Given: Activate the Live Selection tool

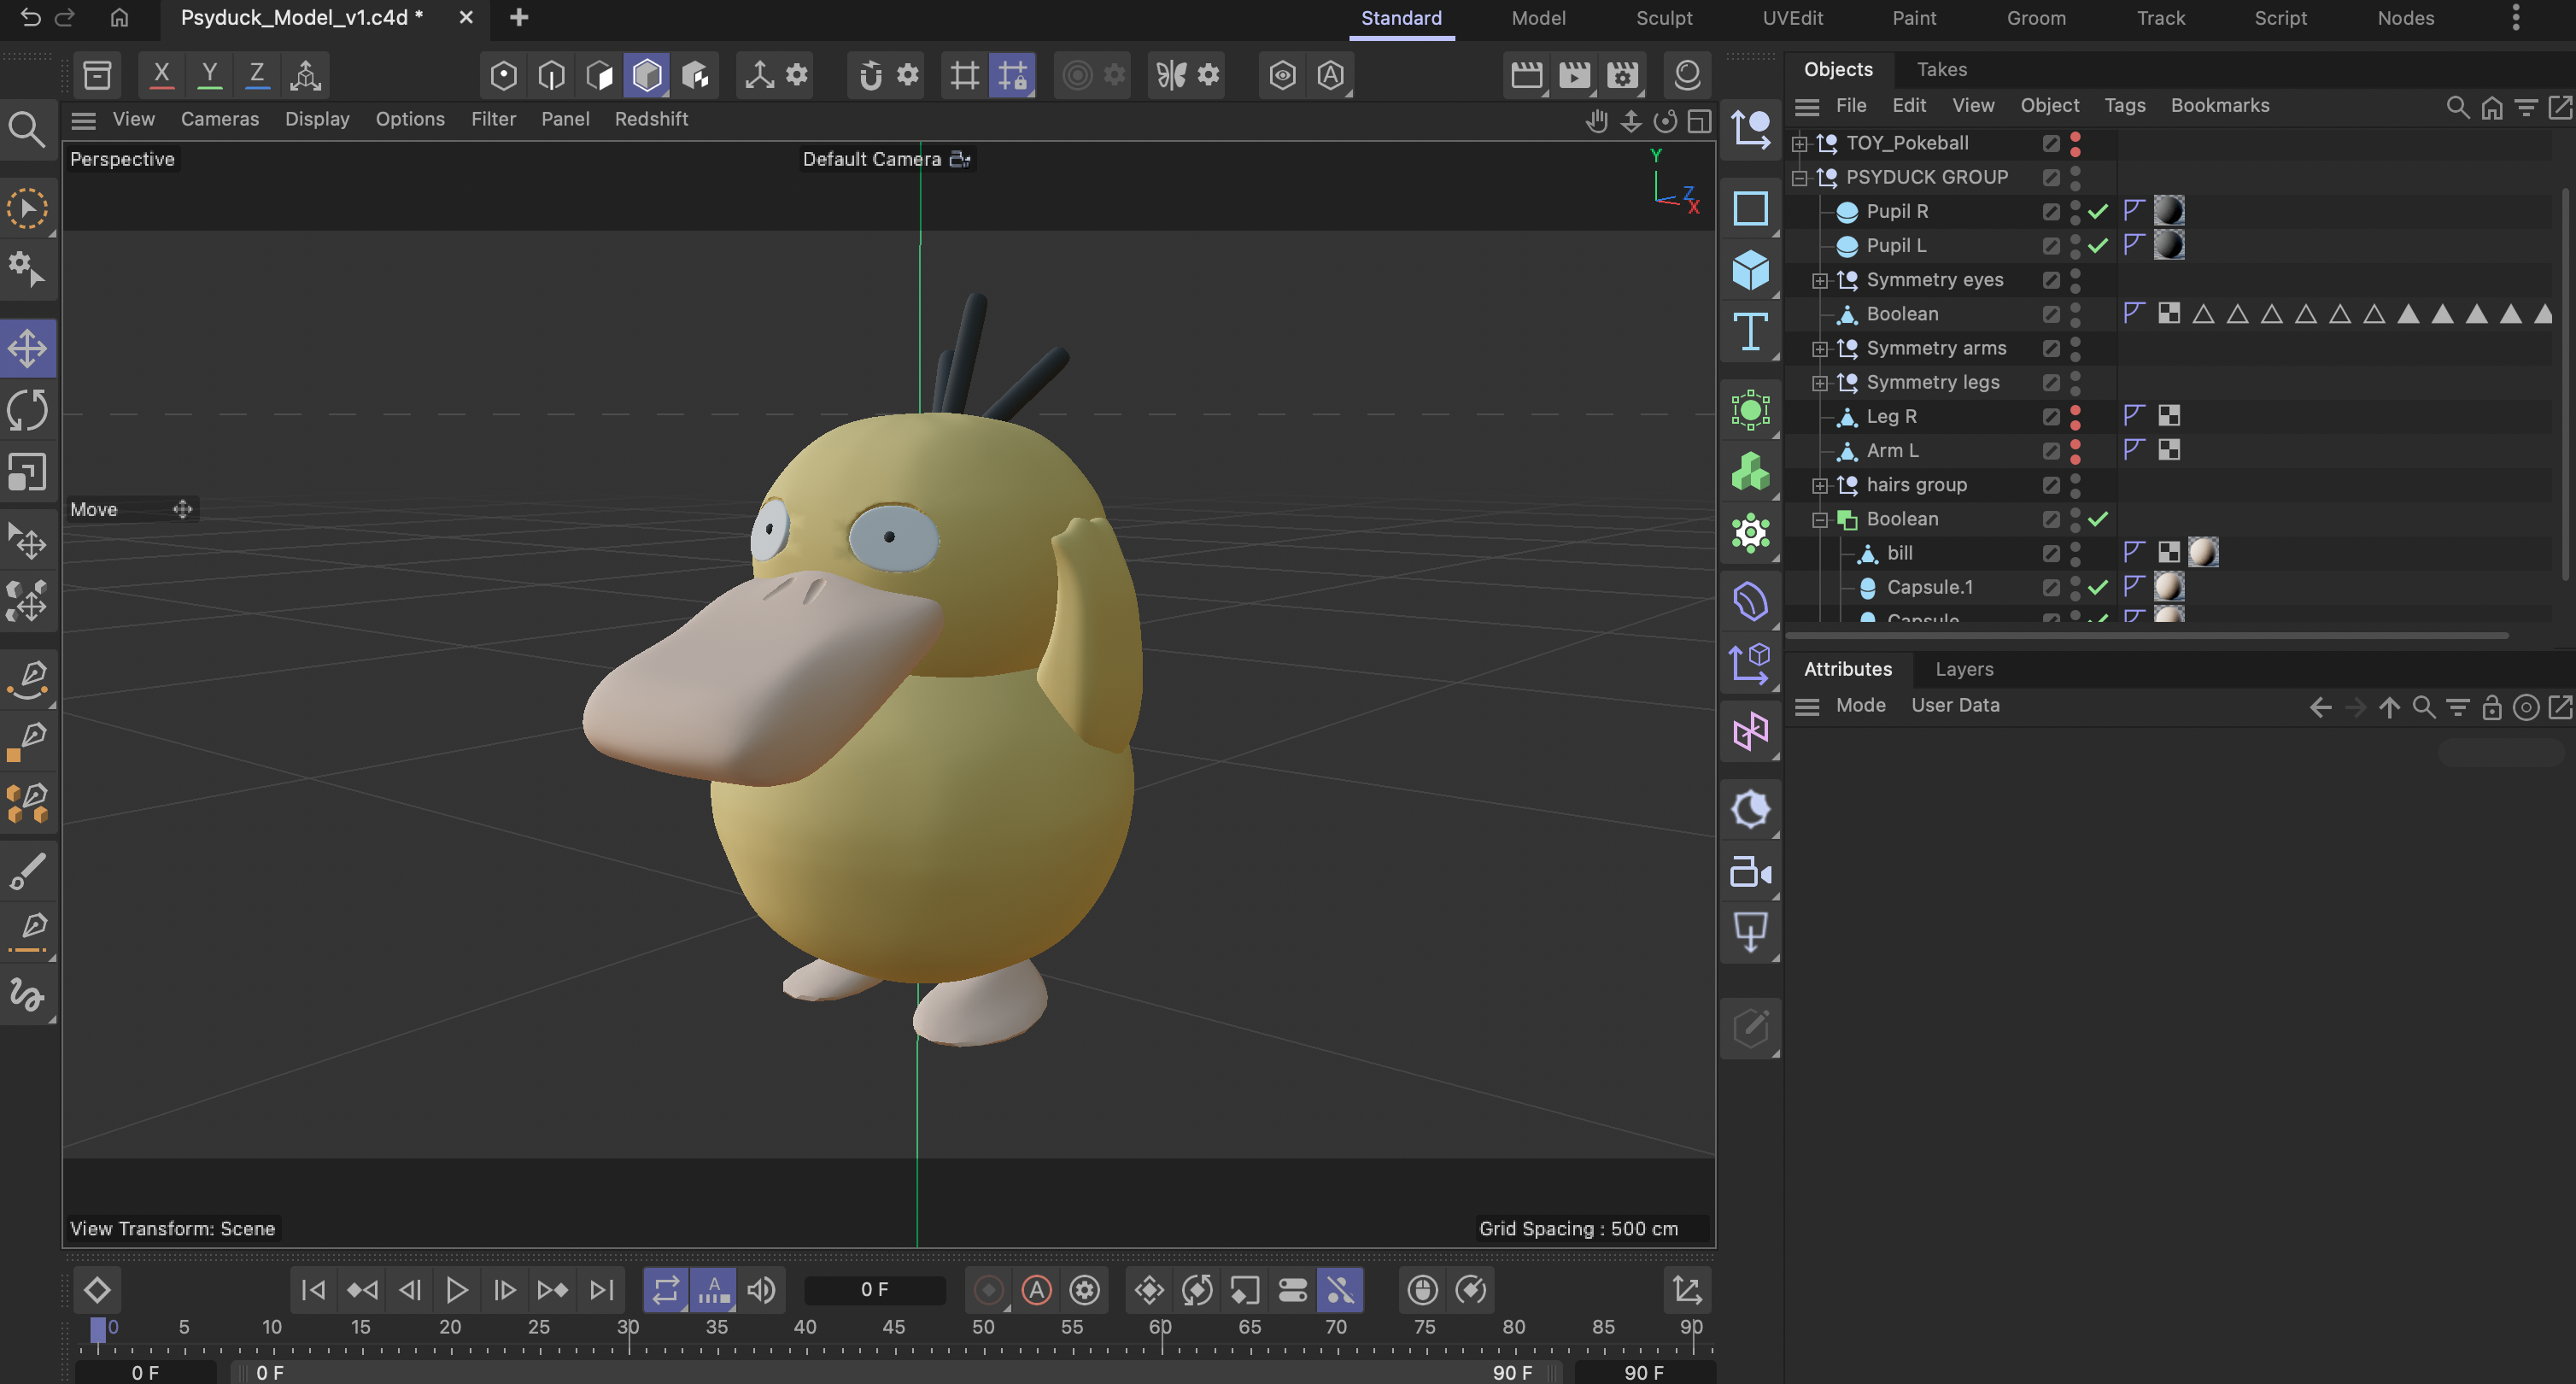Looking at the screenshot, I should click(28, 208).
